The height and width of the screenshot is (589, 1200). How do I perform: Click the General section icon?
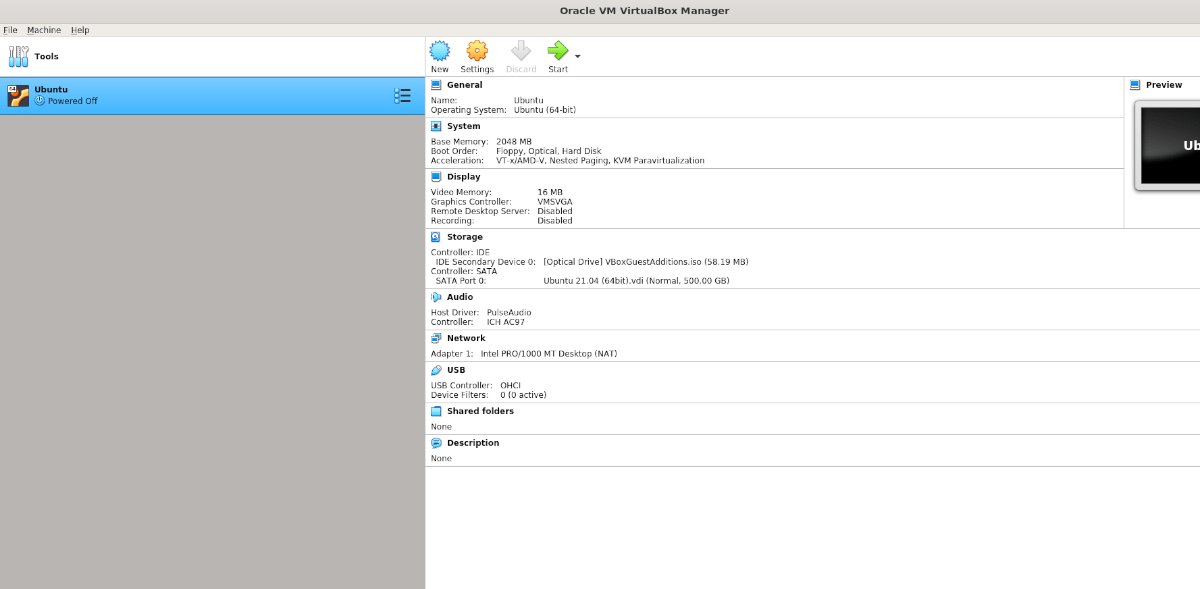[x=435, y=85]
